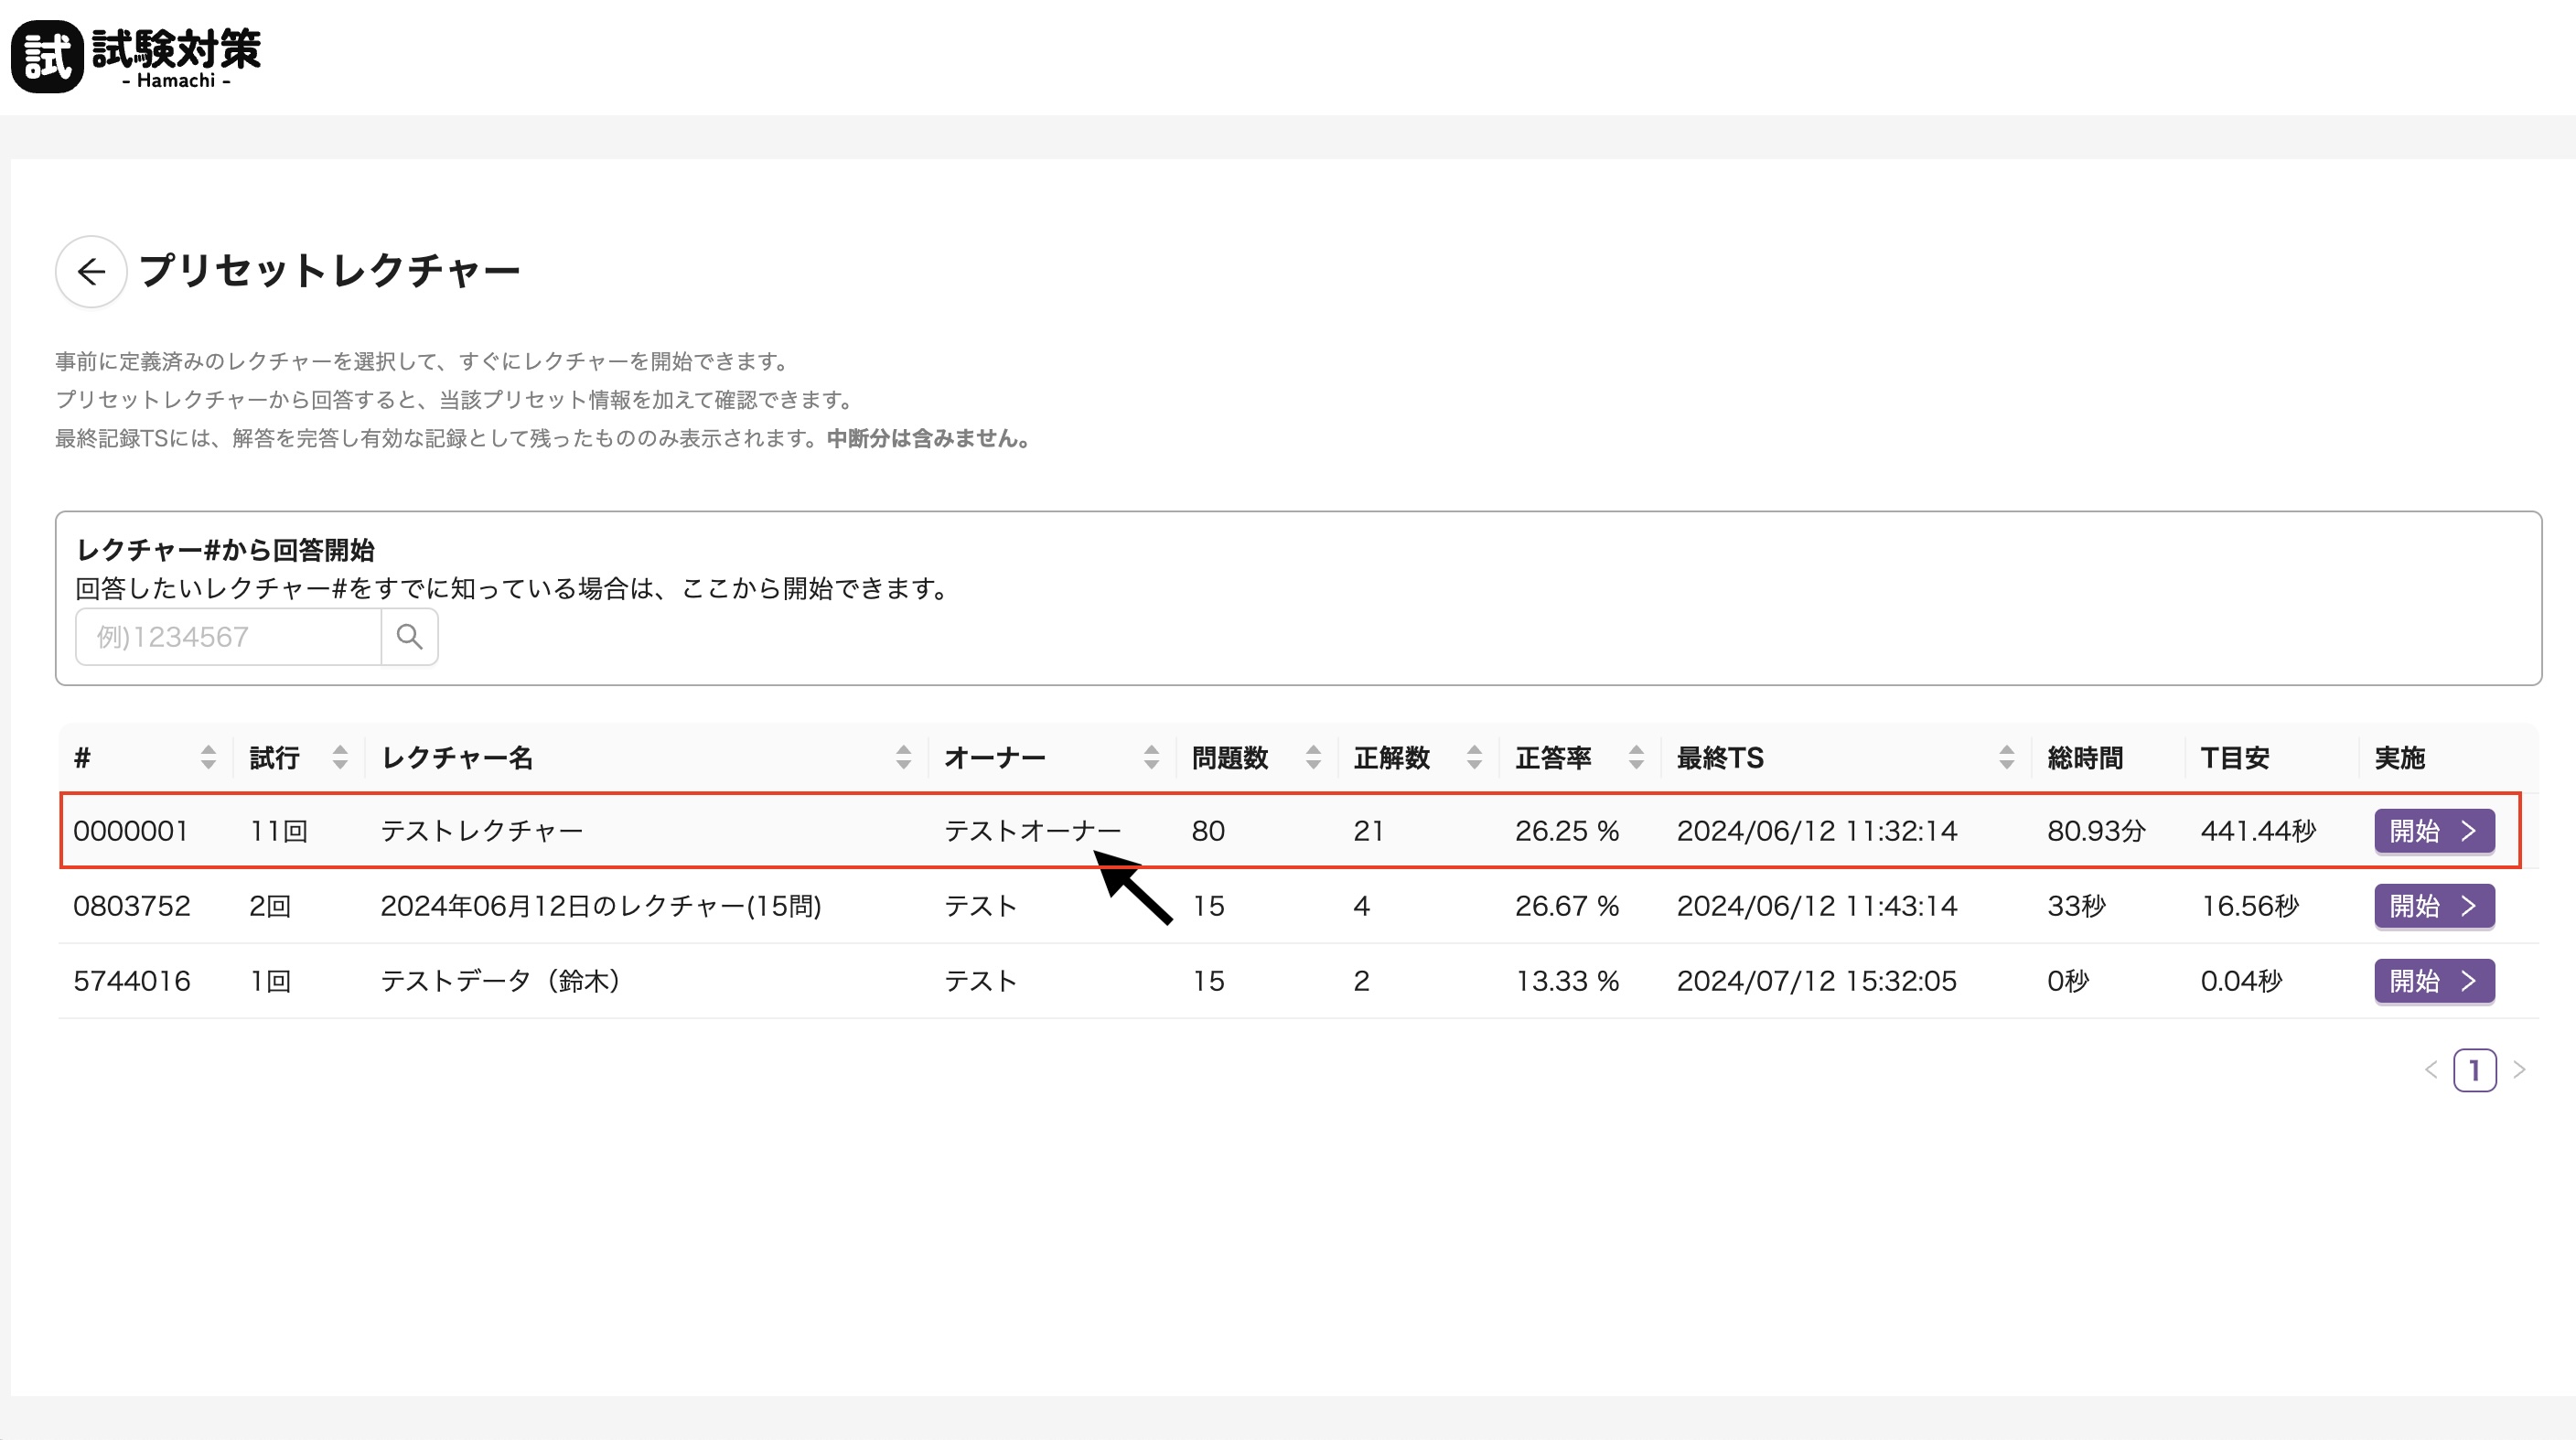Sort by オーナー column arrows
Screen dimensions: 2576x1440
coord(1151,758)
